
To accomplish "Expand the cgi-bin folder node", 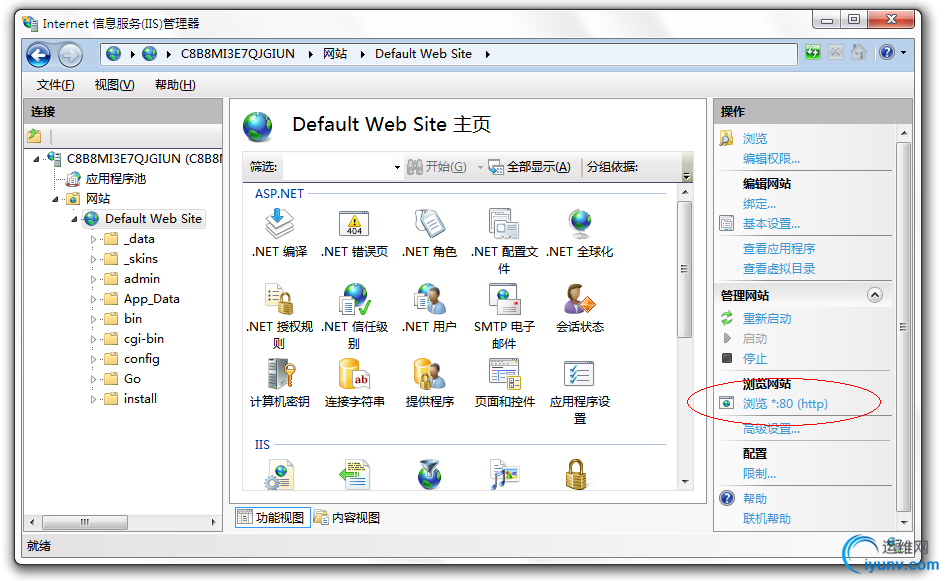I will point(93,339).
